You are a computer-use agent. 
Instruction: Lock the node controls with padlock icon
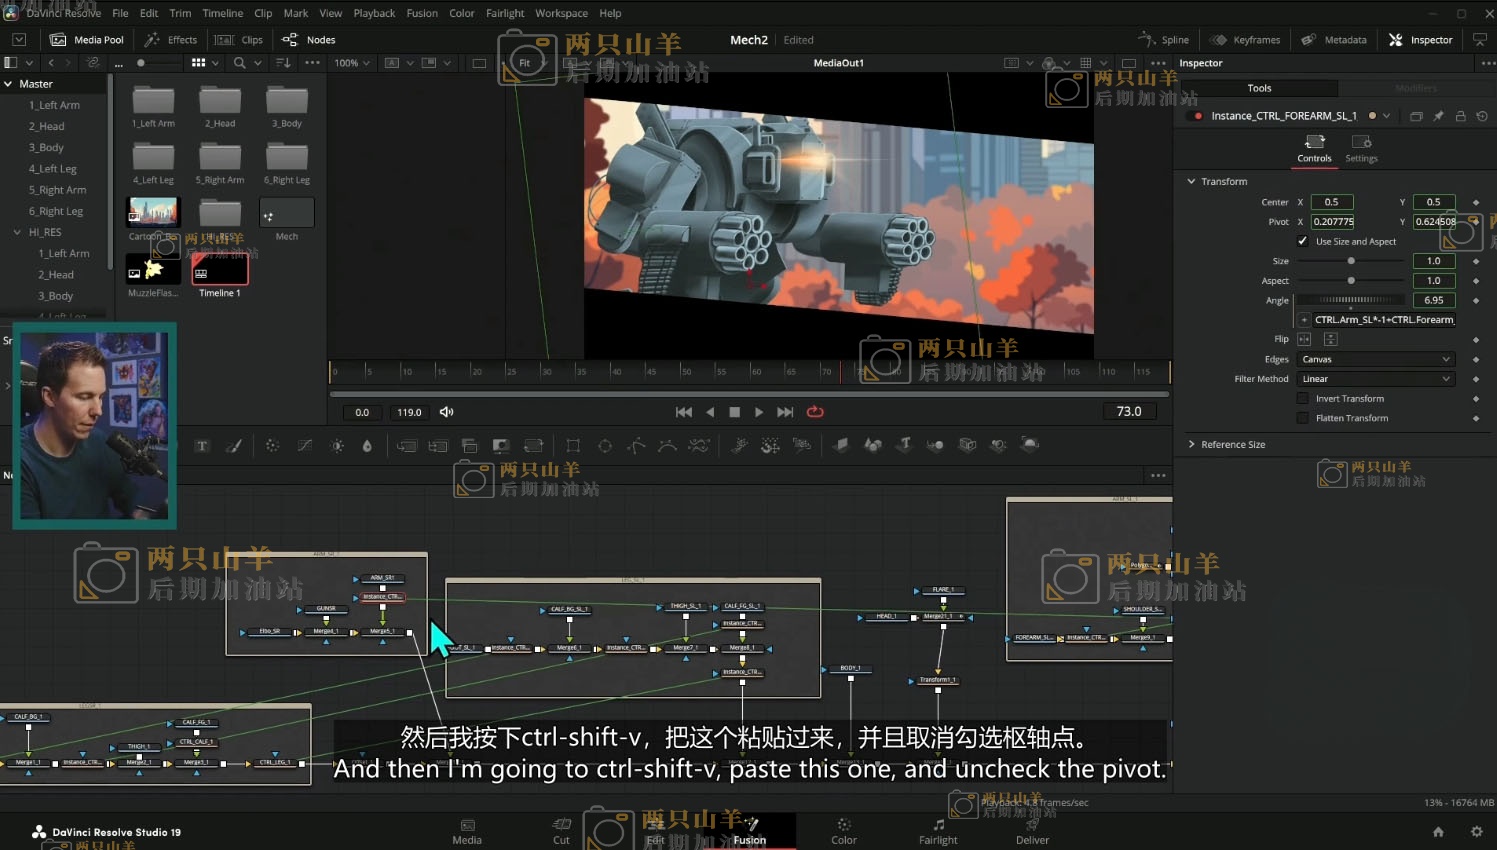click(1460, 116)
